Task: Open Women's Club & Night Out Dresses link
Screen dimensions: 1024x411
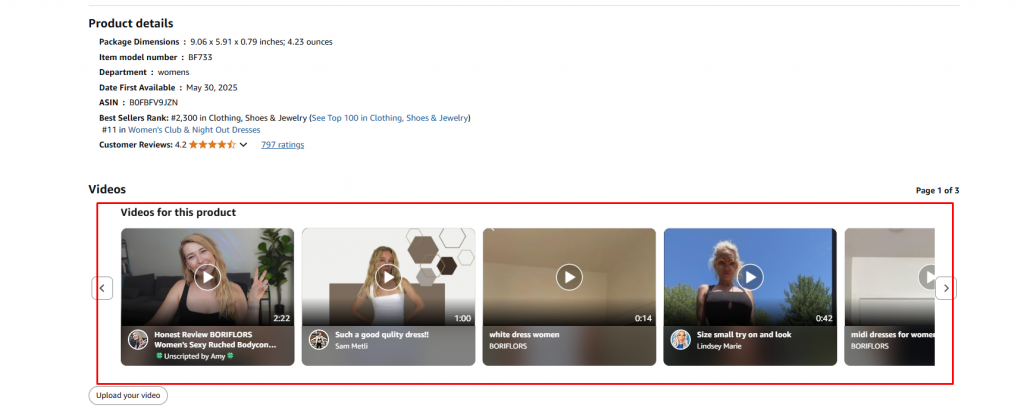Action: (194, 130)
